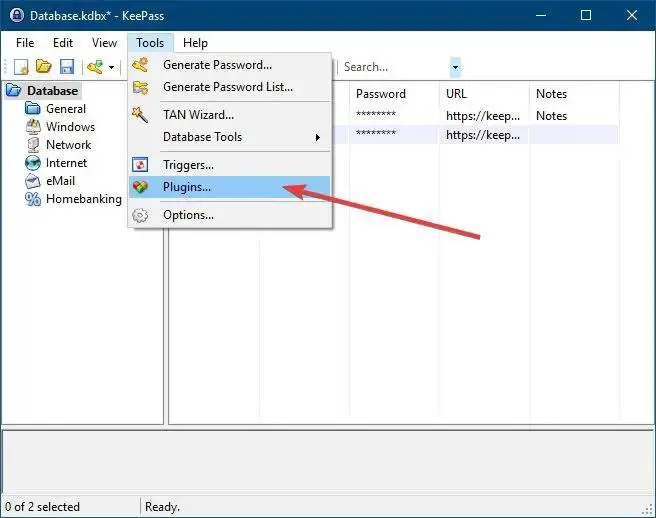
Task: Select the Homebanking group
Action: click(x=84, y=199)
